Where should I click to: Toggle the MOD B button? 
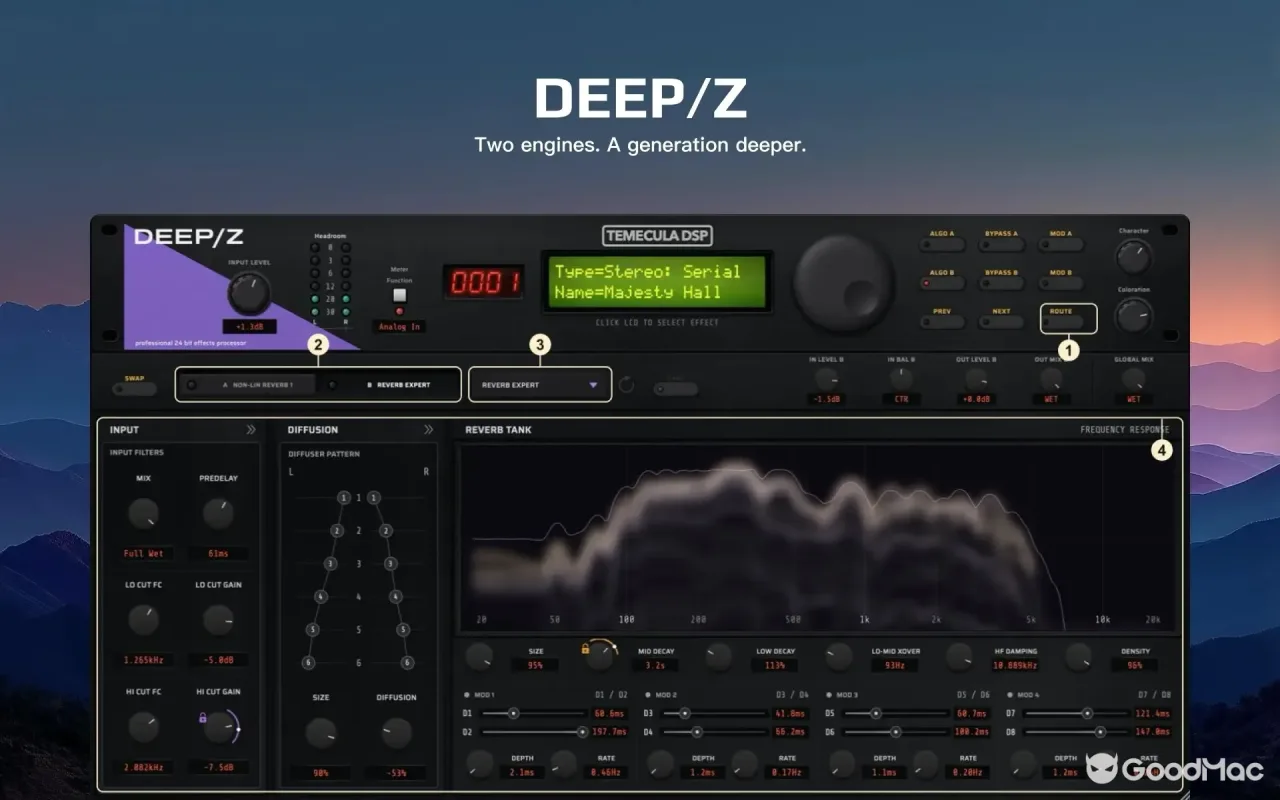coord(1060,284)
